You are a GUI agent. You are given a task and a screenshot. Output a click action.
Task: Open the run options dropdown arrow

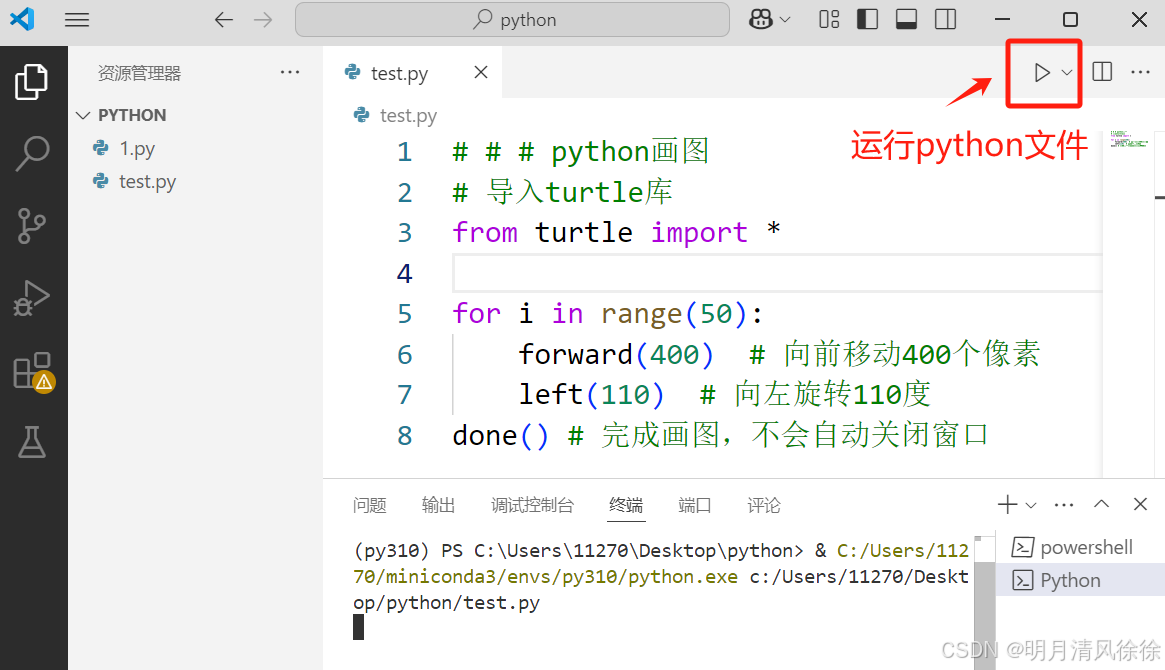[x=1067, y=73]
